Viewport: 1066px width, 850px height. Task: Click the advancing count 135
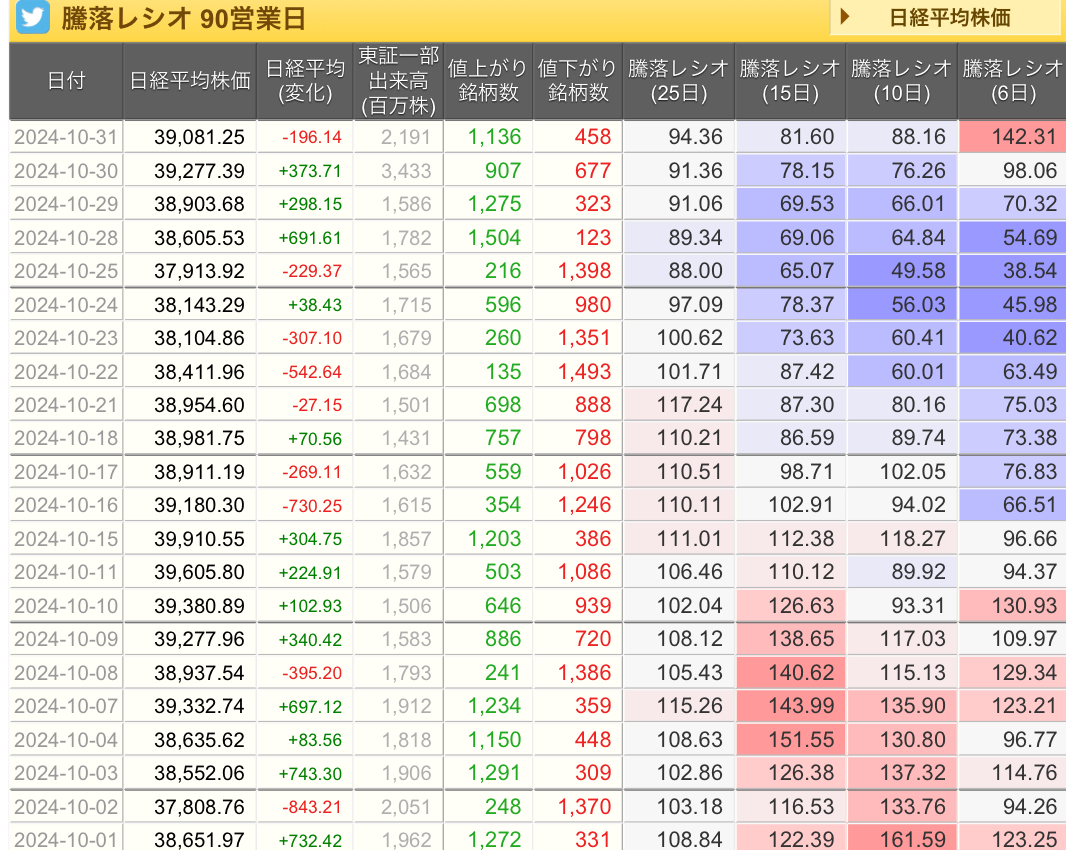coord(503,372)
